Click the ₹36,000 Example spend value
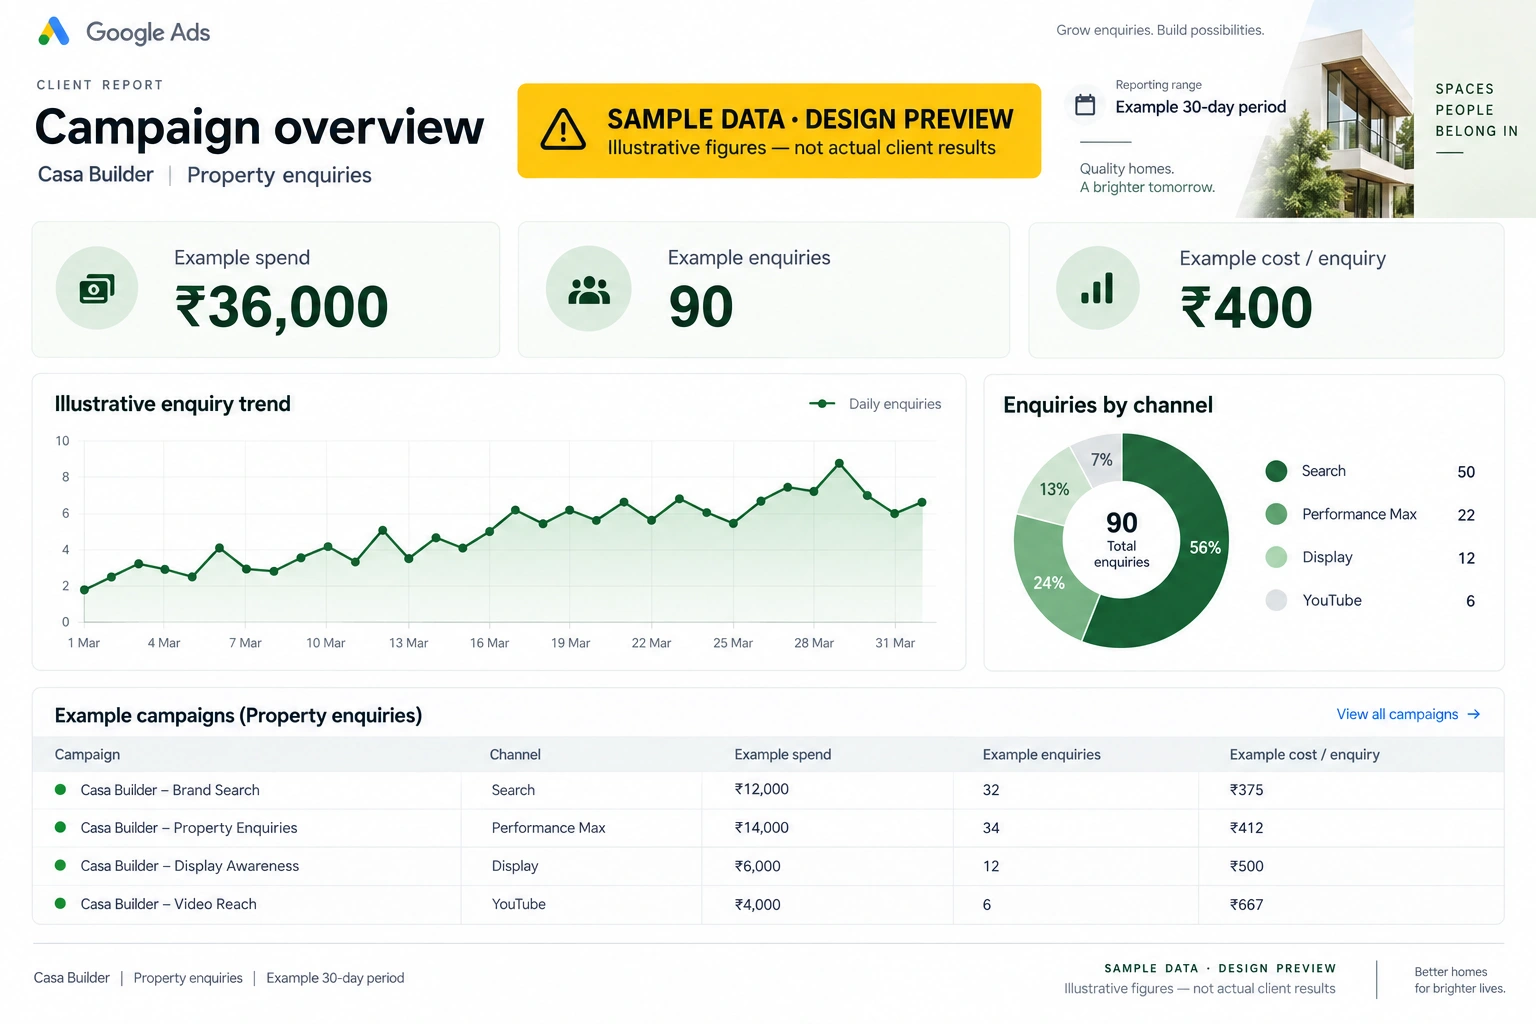Image resolution: width=1536 pixels, height=1024 pixels. (x=282, y=307)
